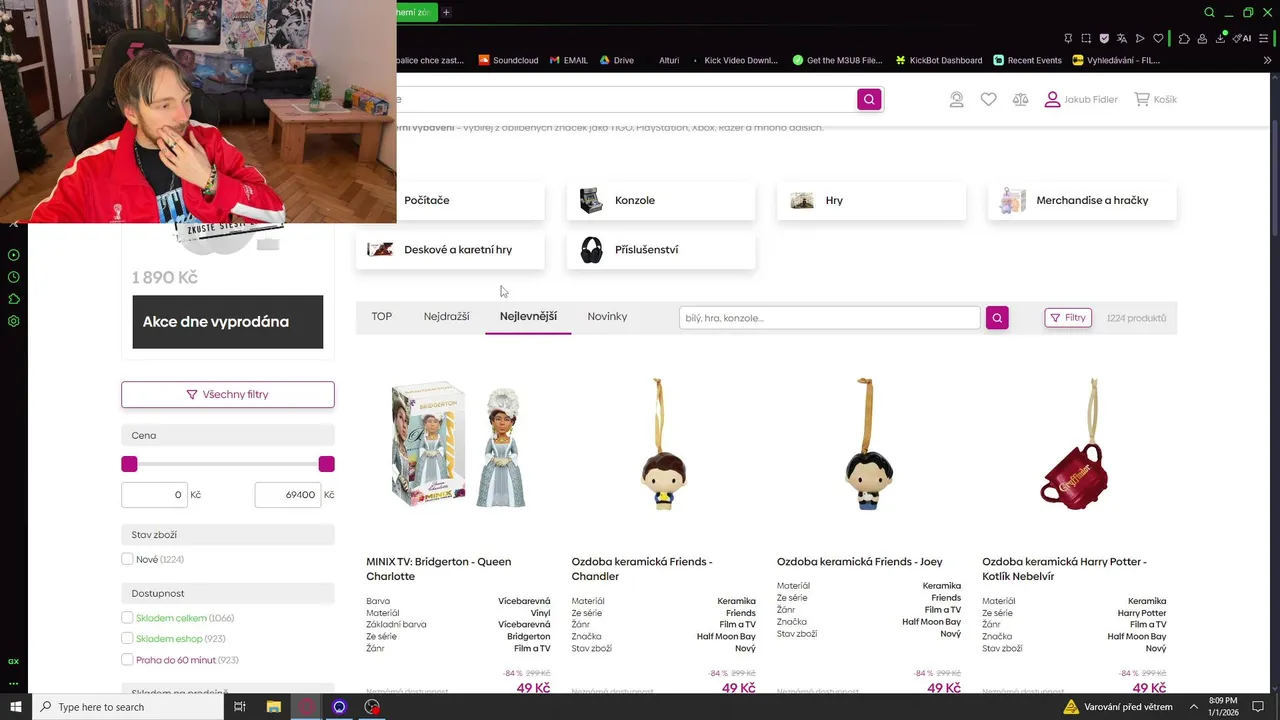Check the Skladem celkem checkbox
The height and width of the screenshot is (720, 1280).
(x=127, y=618)
